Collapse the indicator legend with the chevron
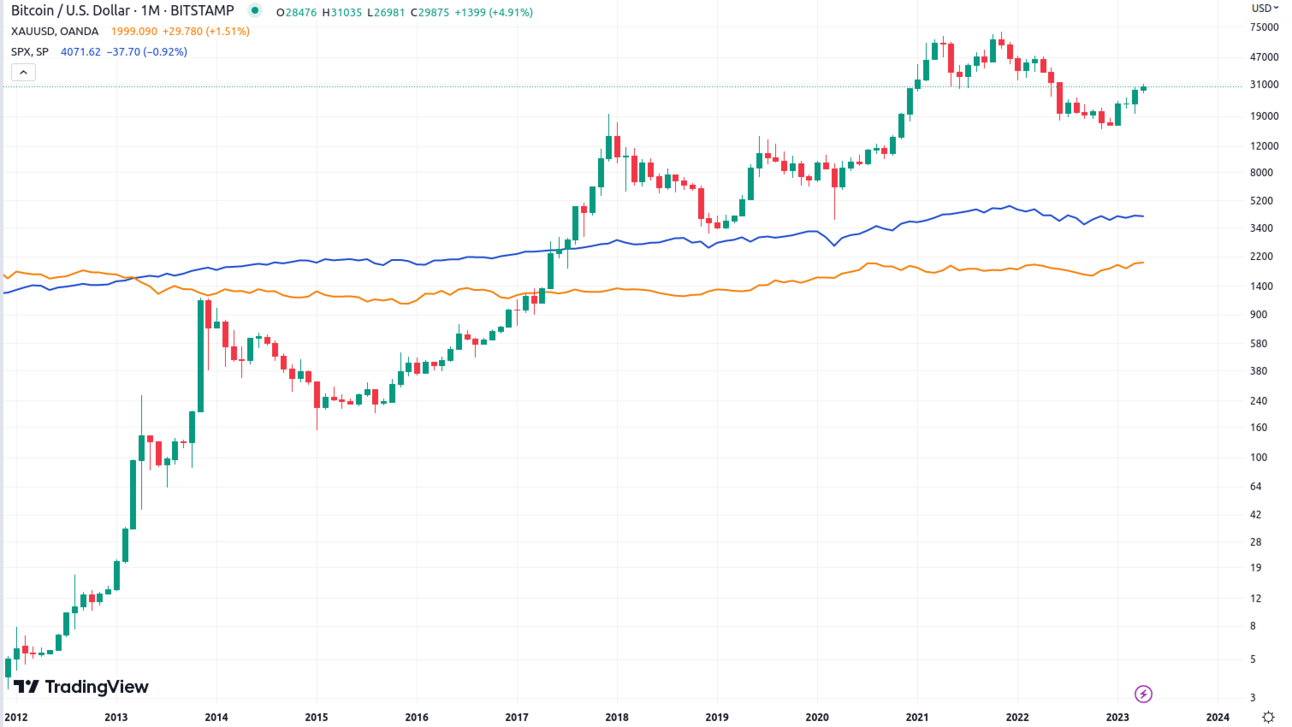This screenshot has width=1292, height=727. 23,72
